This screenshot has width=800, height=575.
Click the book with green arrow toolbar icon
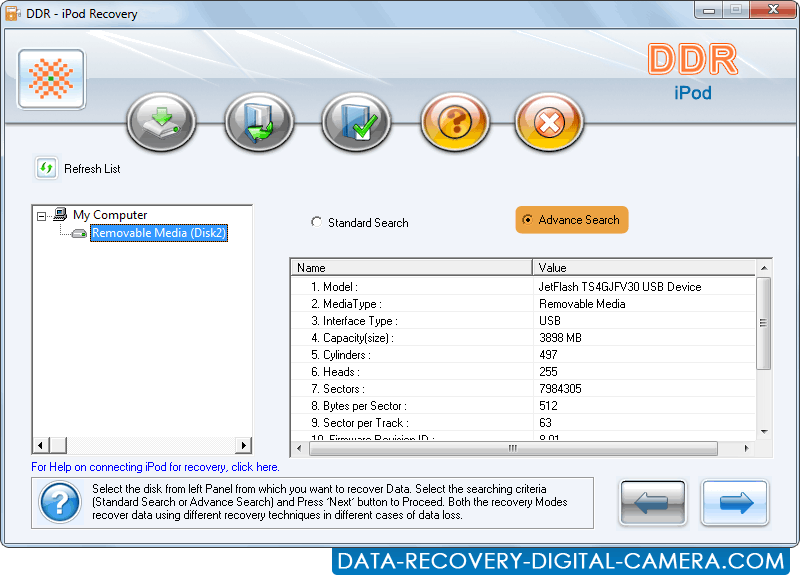click(x=259, y=122)
